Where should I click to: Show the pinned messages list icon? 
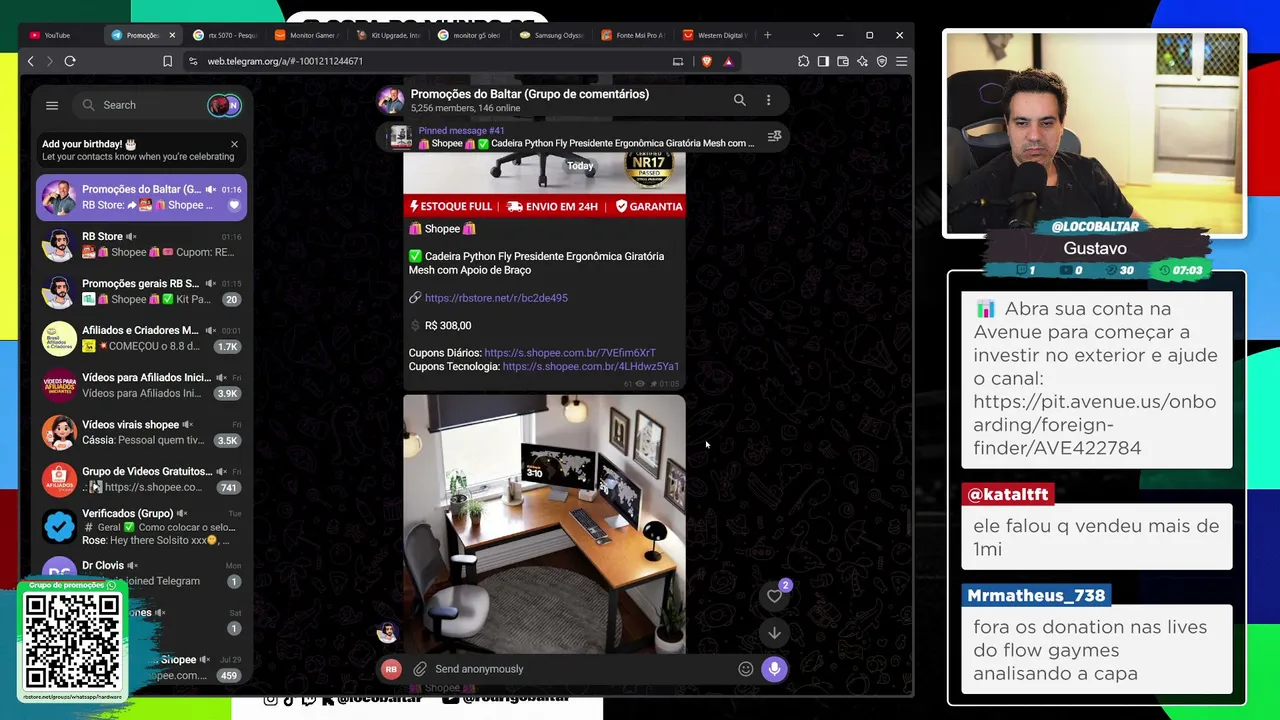pos(774,137)
